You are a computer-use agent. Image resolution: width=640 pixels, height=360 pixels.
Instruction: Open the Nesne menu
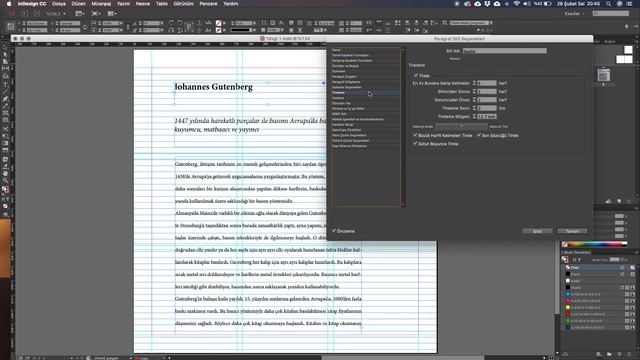(x=142, y=4)
